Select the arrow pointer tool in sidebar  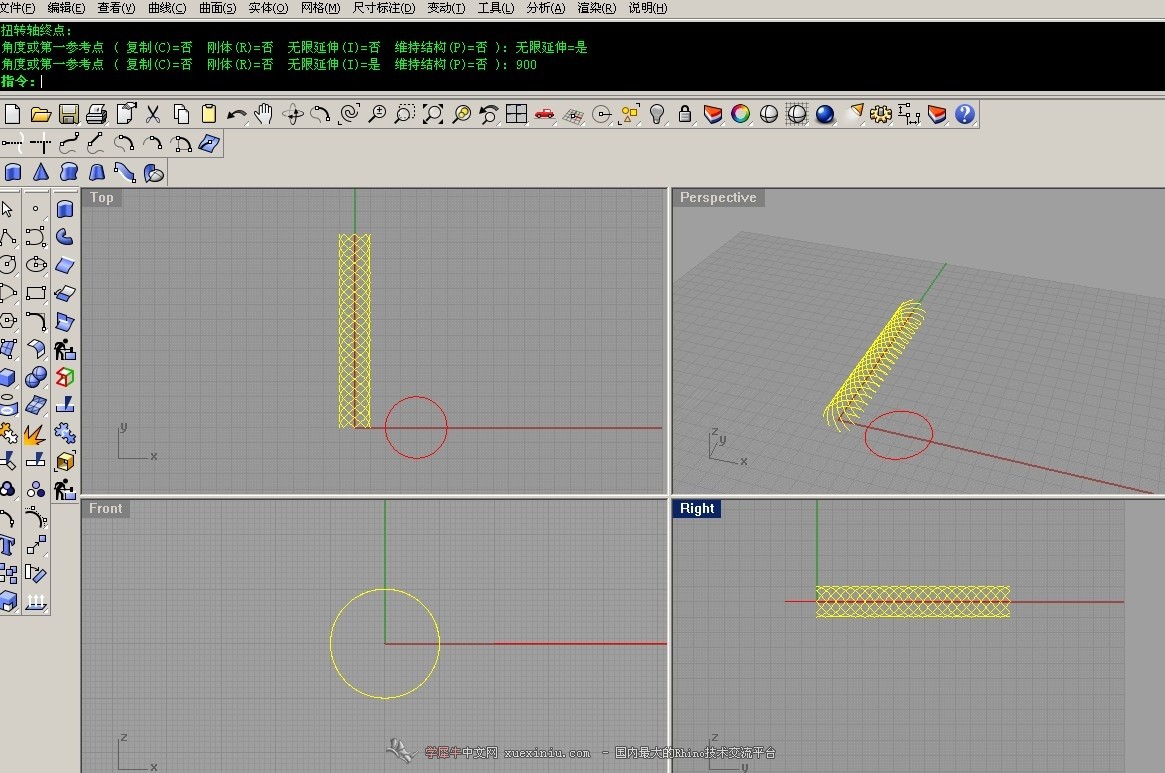[x=7, y=209]
